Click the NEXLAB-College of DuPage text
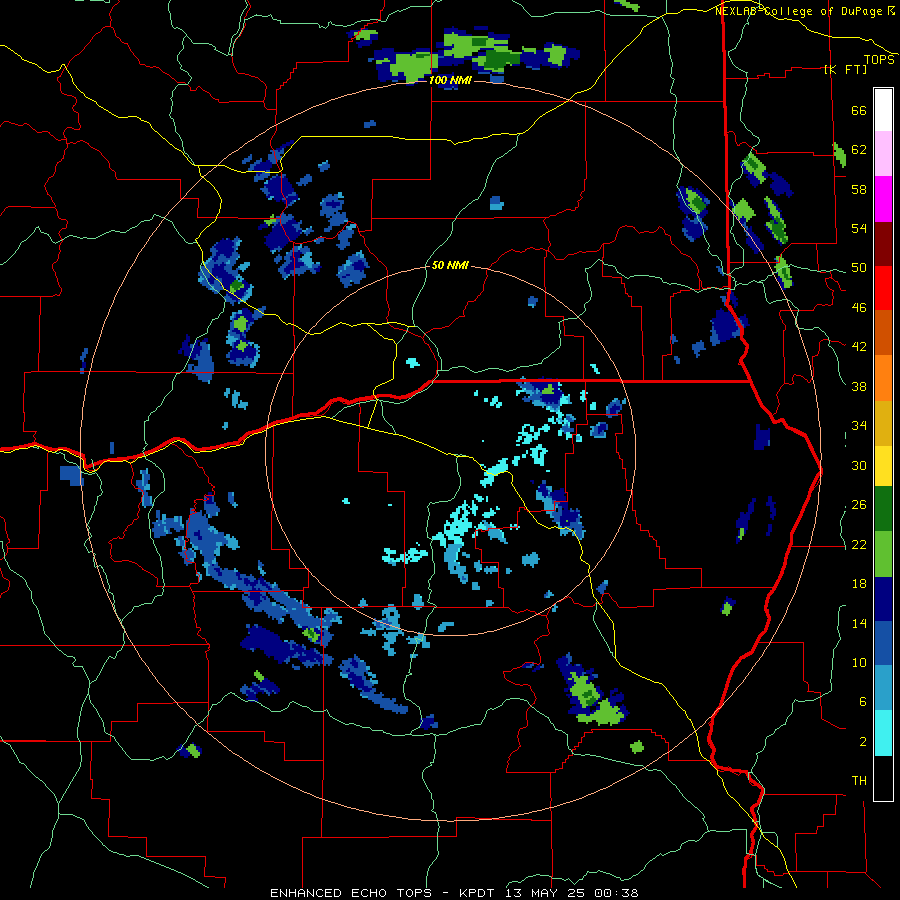Image resolution: width=900 pixels, height=900 pixels. coord(800,11)
